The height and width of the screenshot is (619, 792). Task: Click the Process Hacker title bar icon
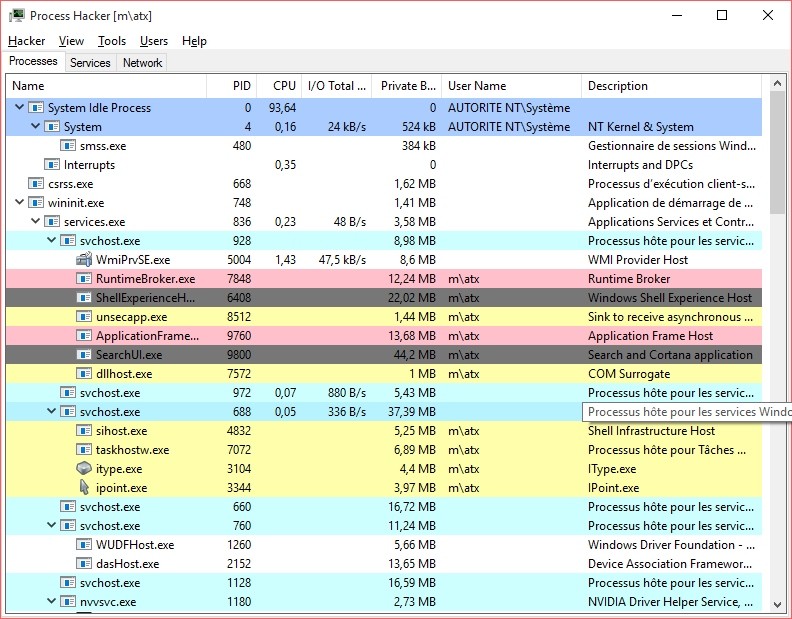click(17, 16)
